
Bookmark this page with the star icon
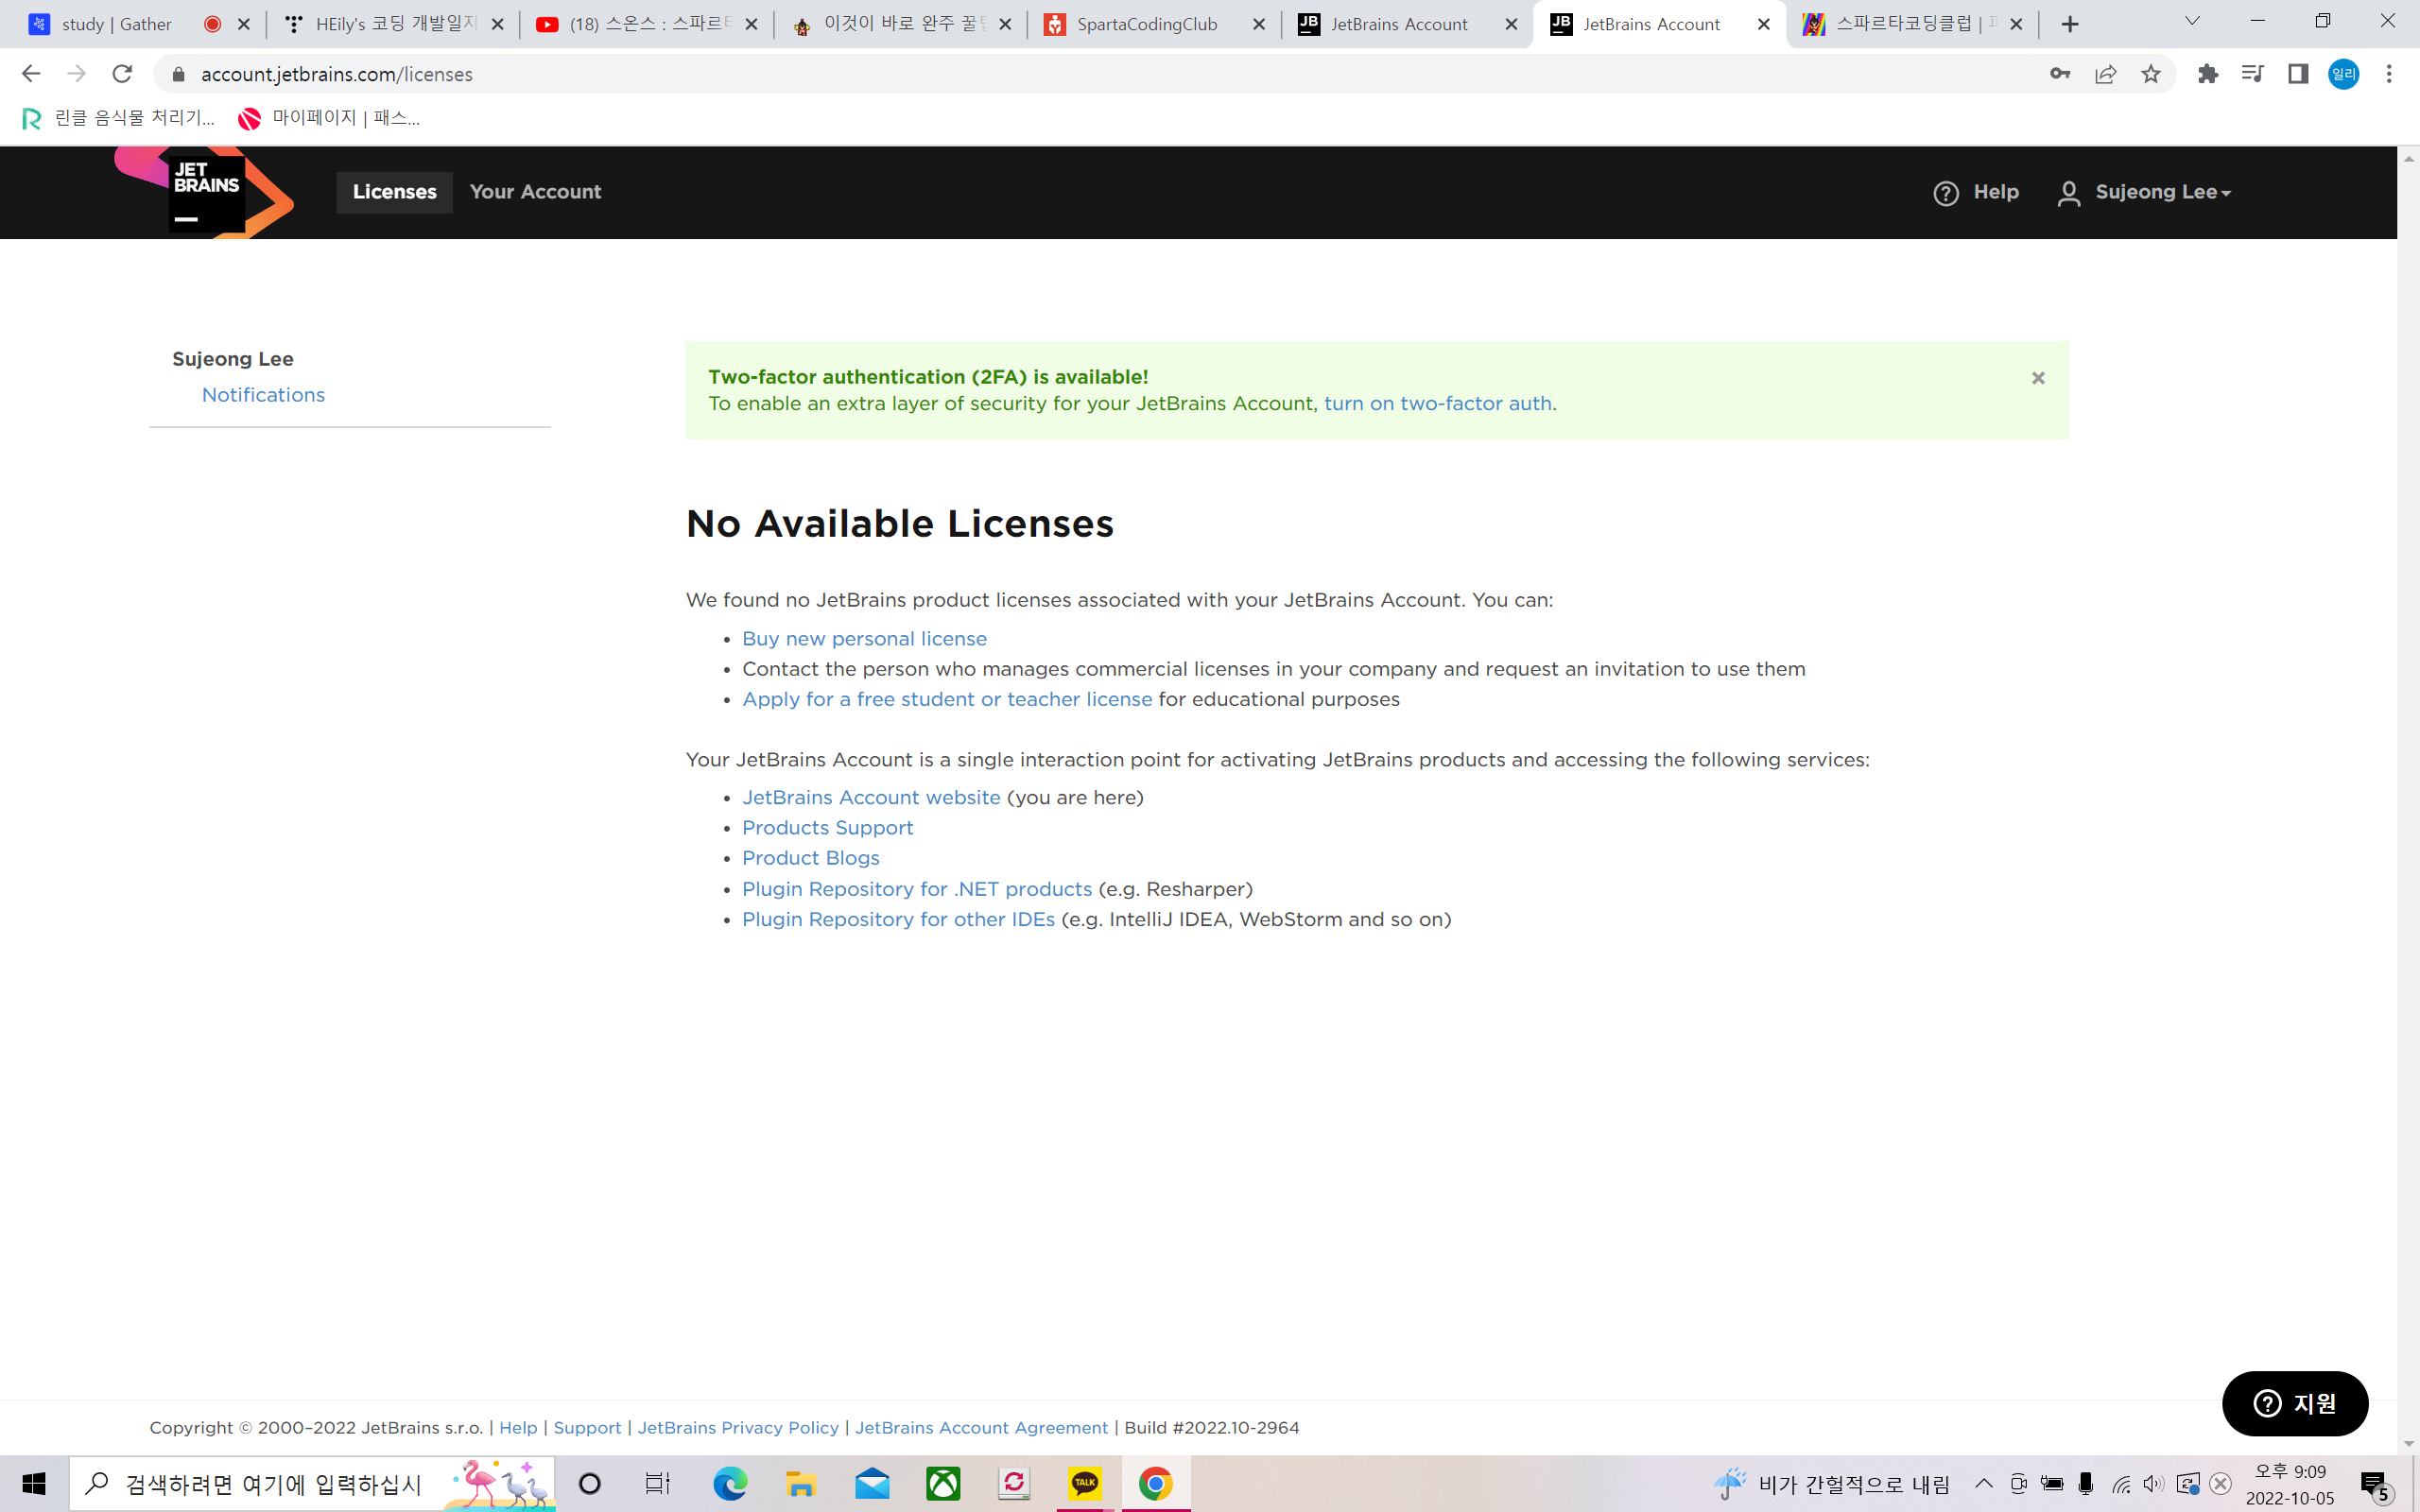(2151, 74)
